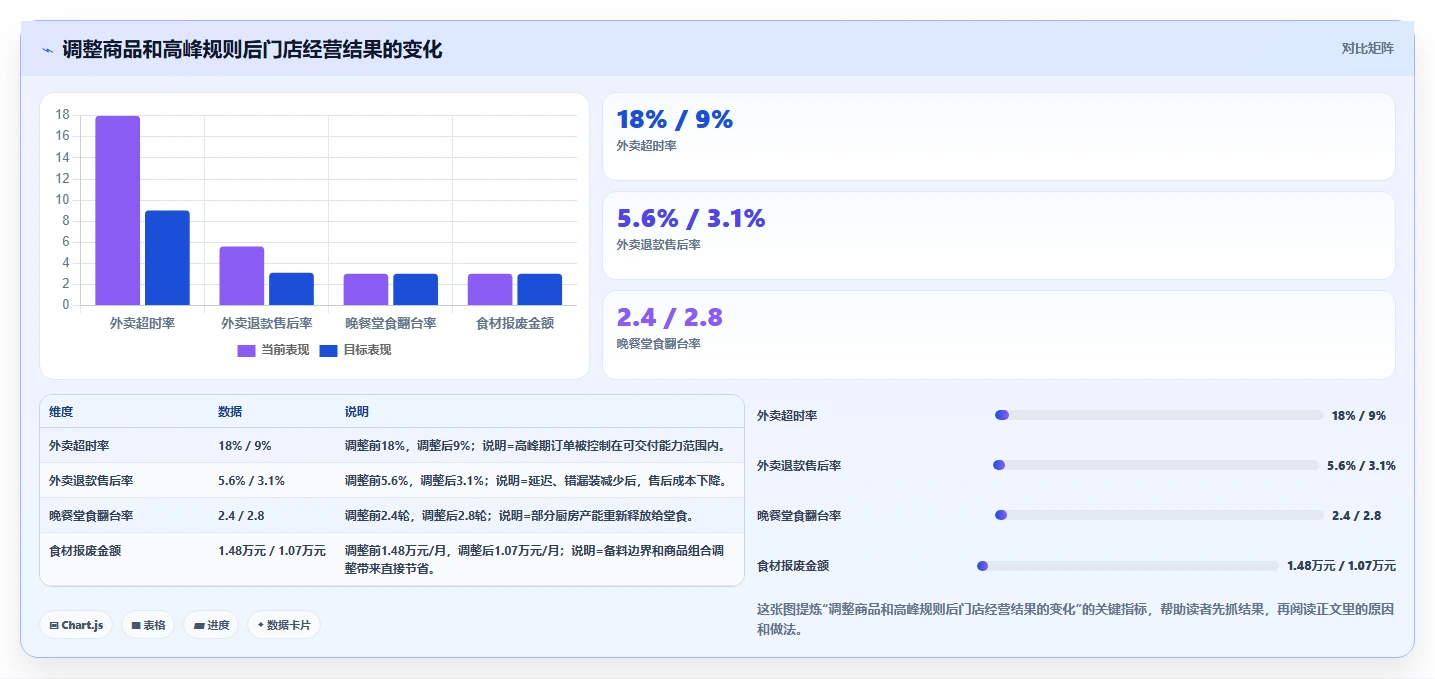Click the icon inside the Chart.js chip

tap(54, 625)
